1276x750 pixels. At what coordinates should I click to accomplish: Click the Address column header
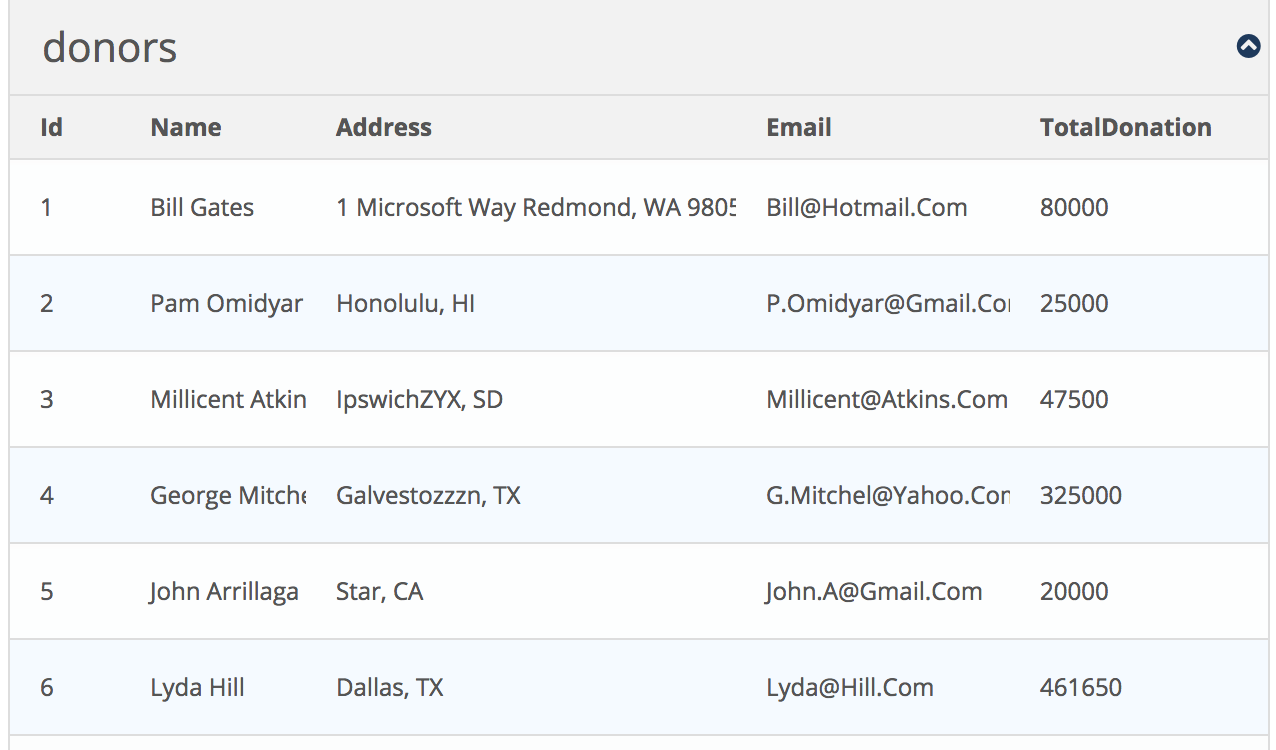(384, 128)
